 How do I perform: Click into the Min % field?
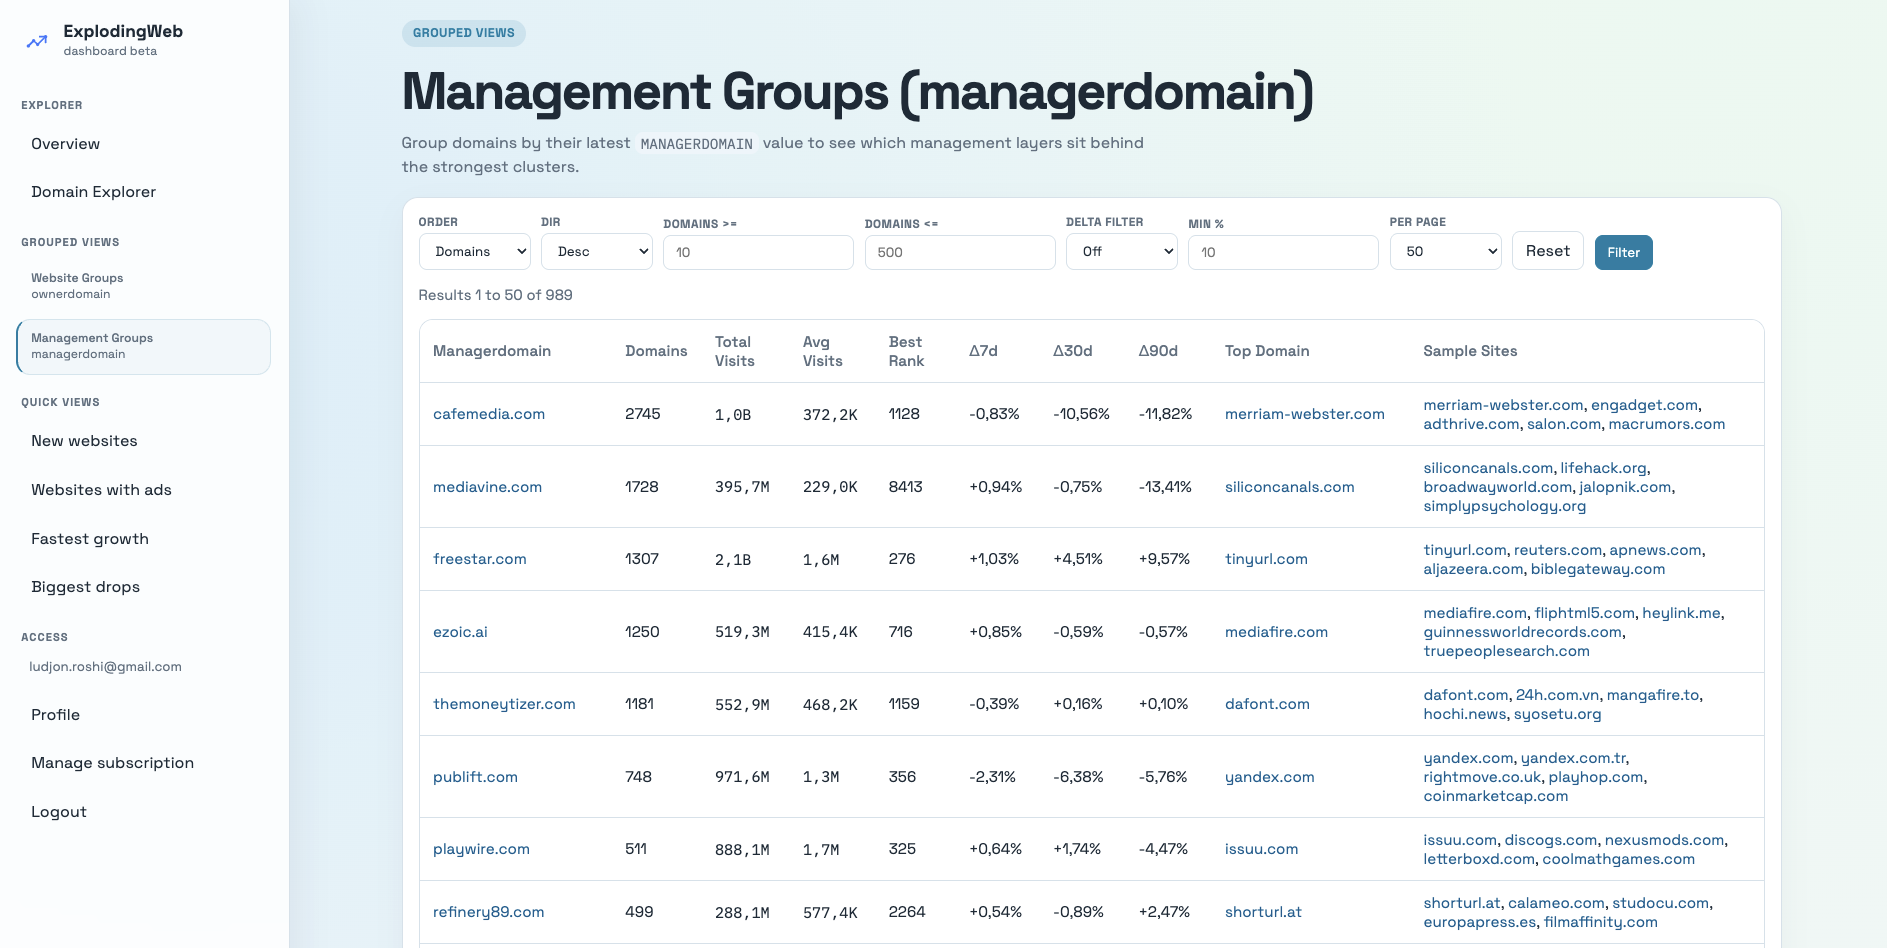point(1283,253)
